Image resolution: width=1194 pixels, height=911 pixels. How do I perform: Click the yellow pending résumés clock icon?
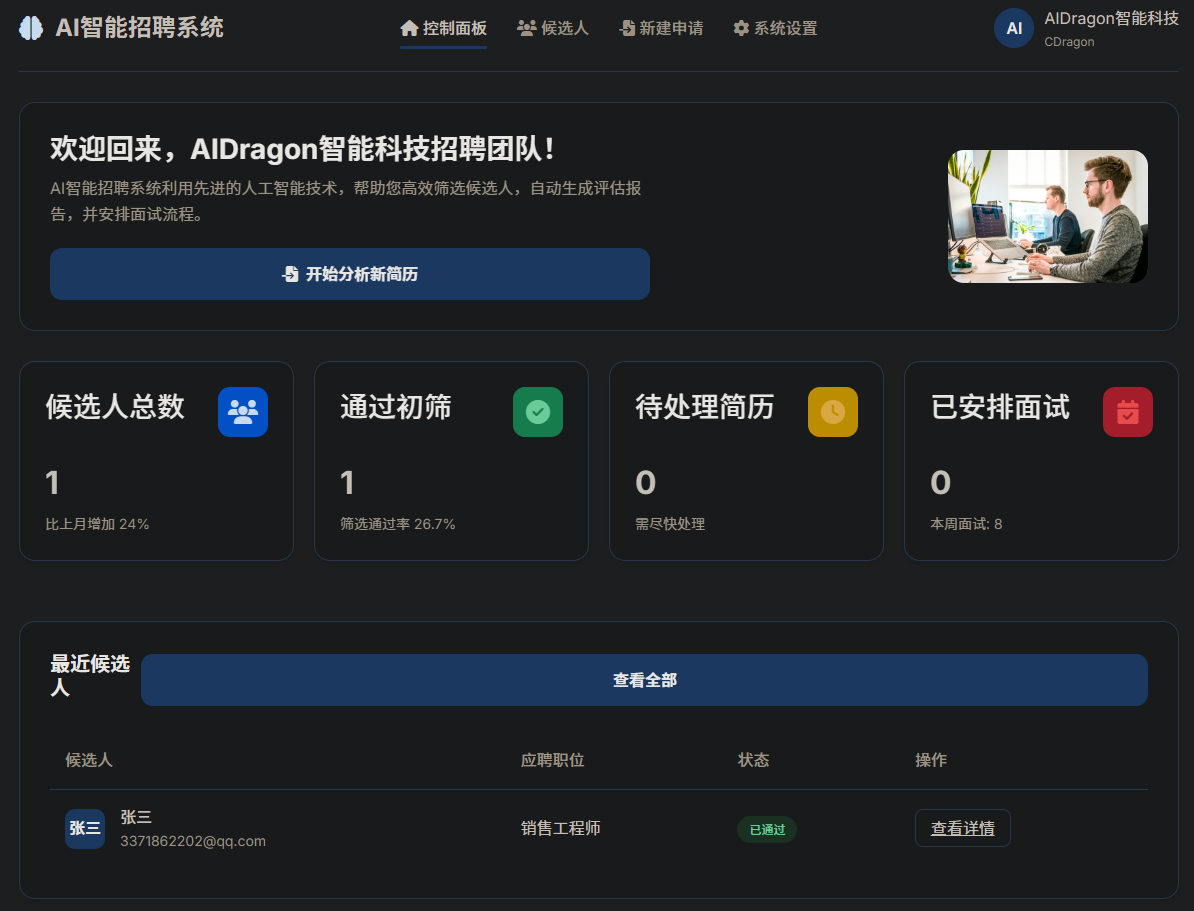[832, 412]
